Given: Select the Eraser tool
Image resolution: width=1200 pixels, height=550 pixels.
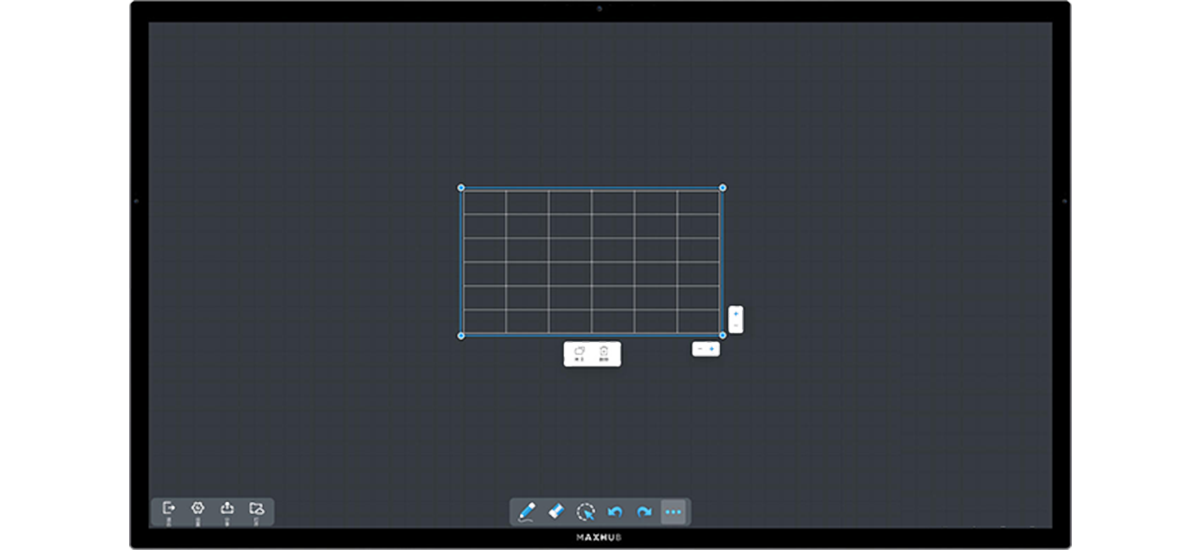Looking at the screenshot, I should point(557,511).
